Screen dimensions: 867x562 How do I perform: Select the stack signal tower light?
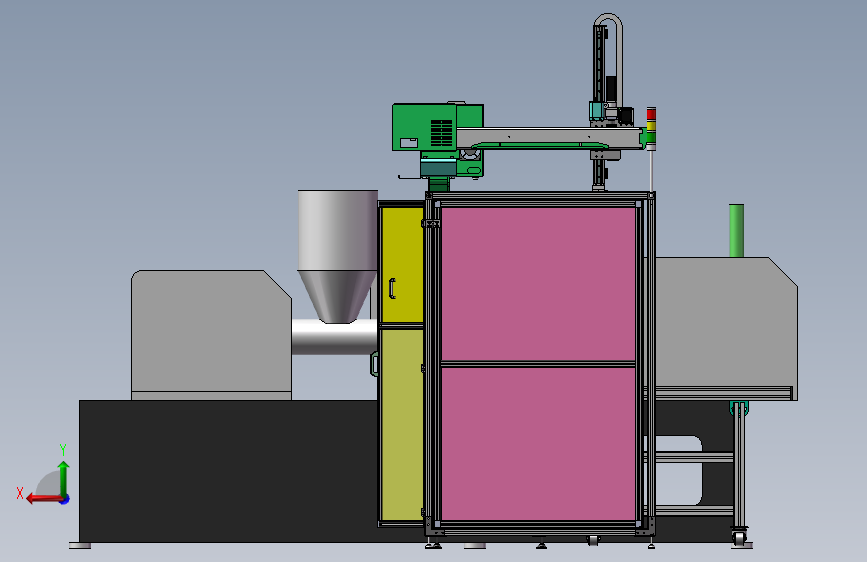point(651,128)
